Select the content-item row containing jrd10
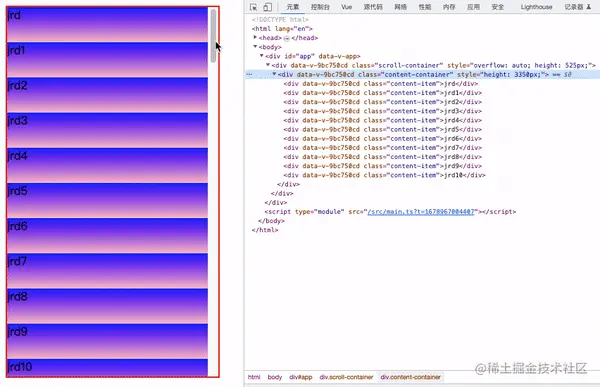 pyautogui.click(x=385, y=175)
